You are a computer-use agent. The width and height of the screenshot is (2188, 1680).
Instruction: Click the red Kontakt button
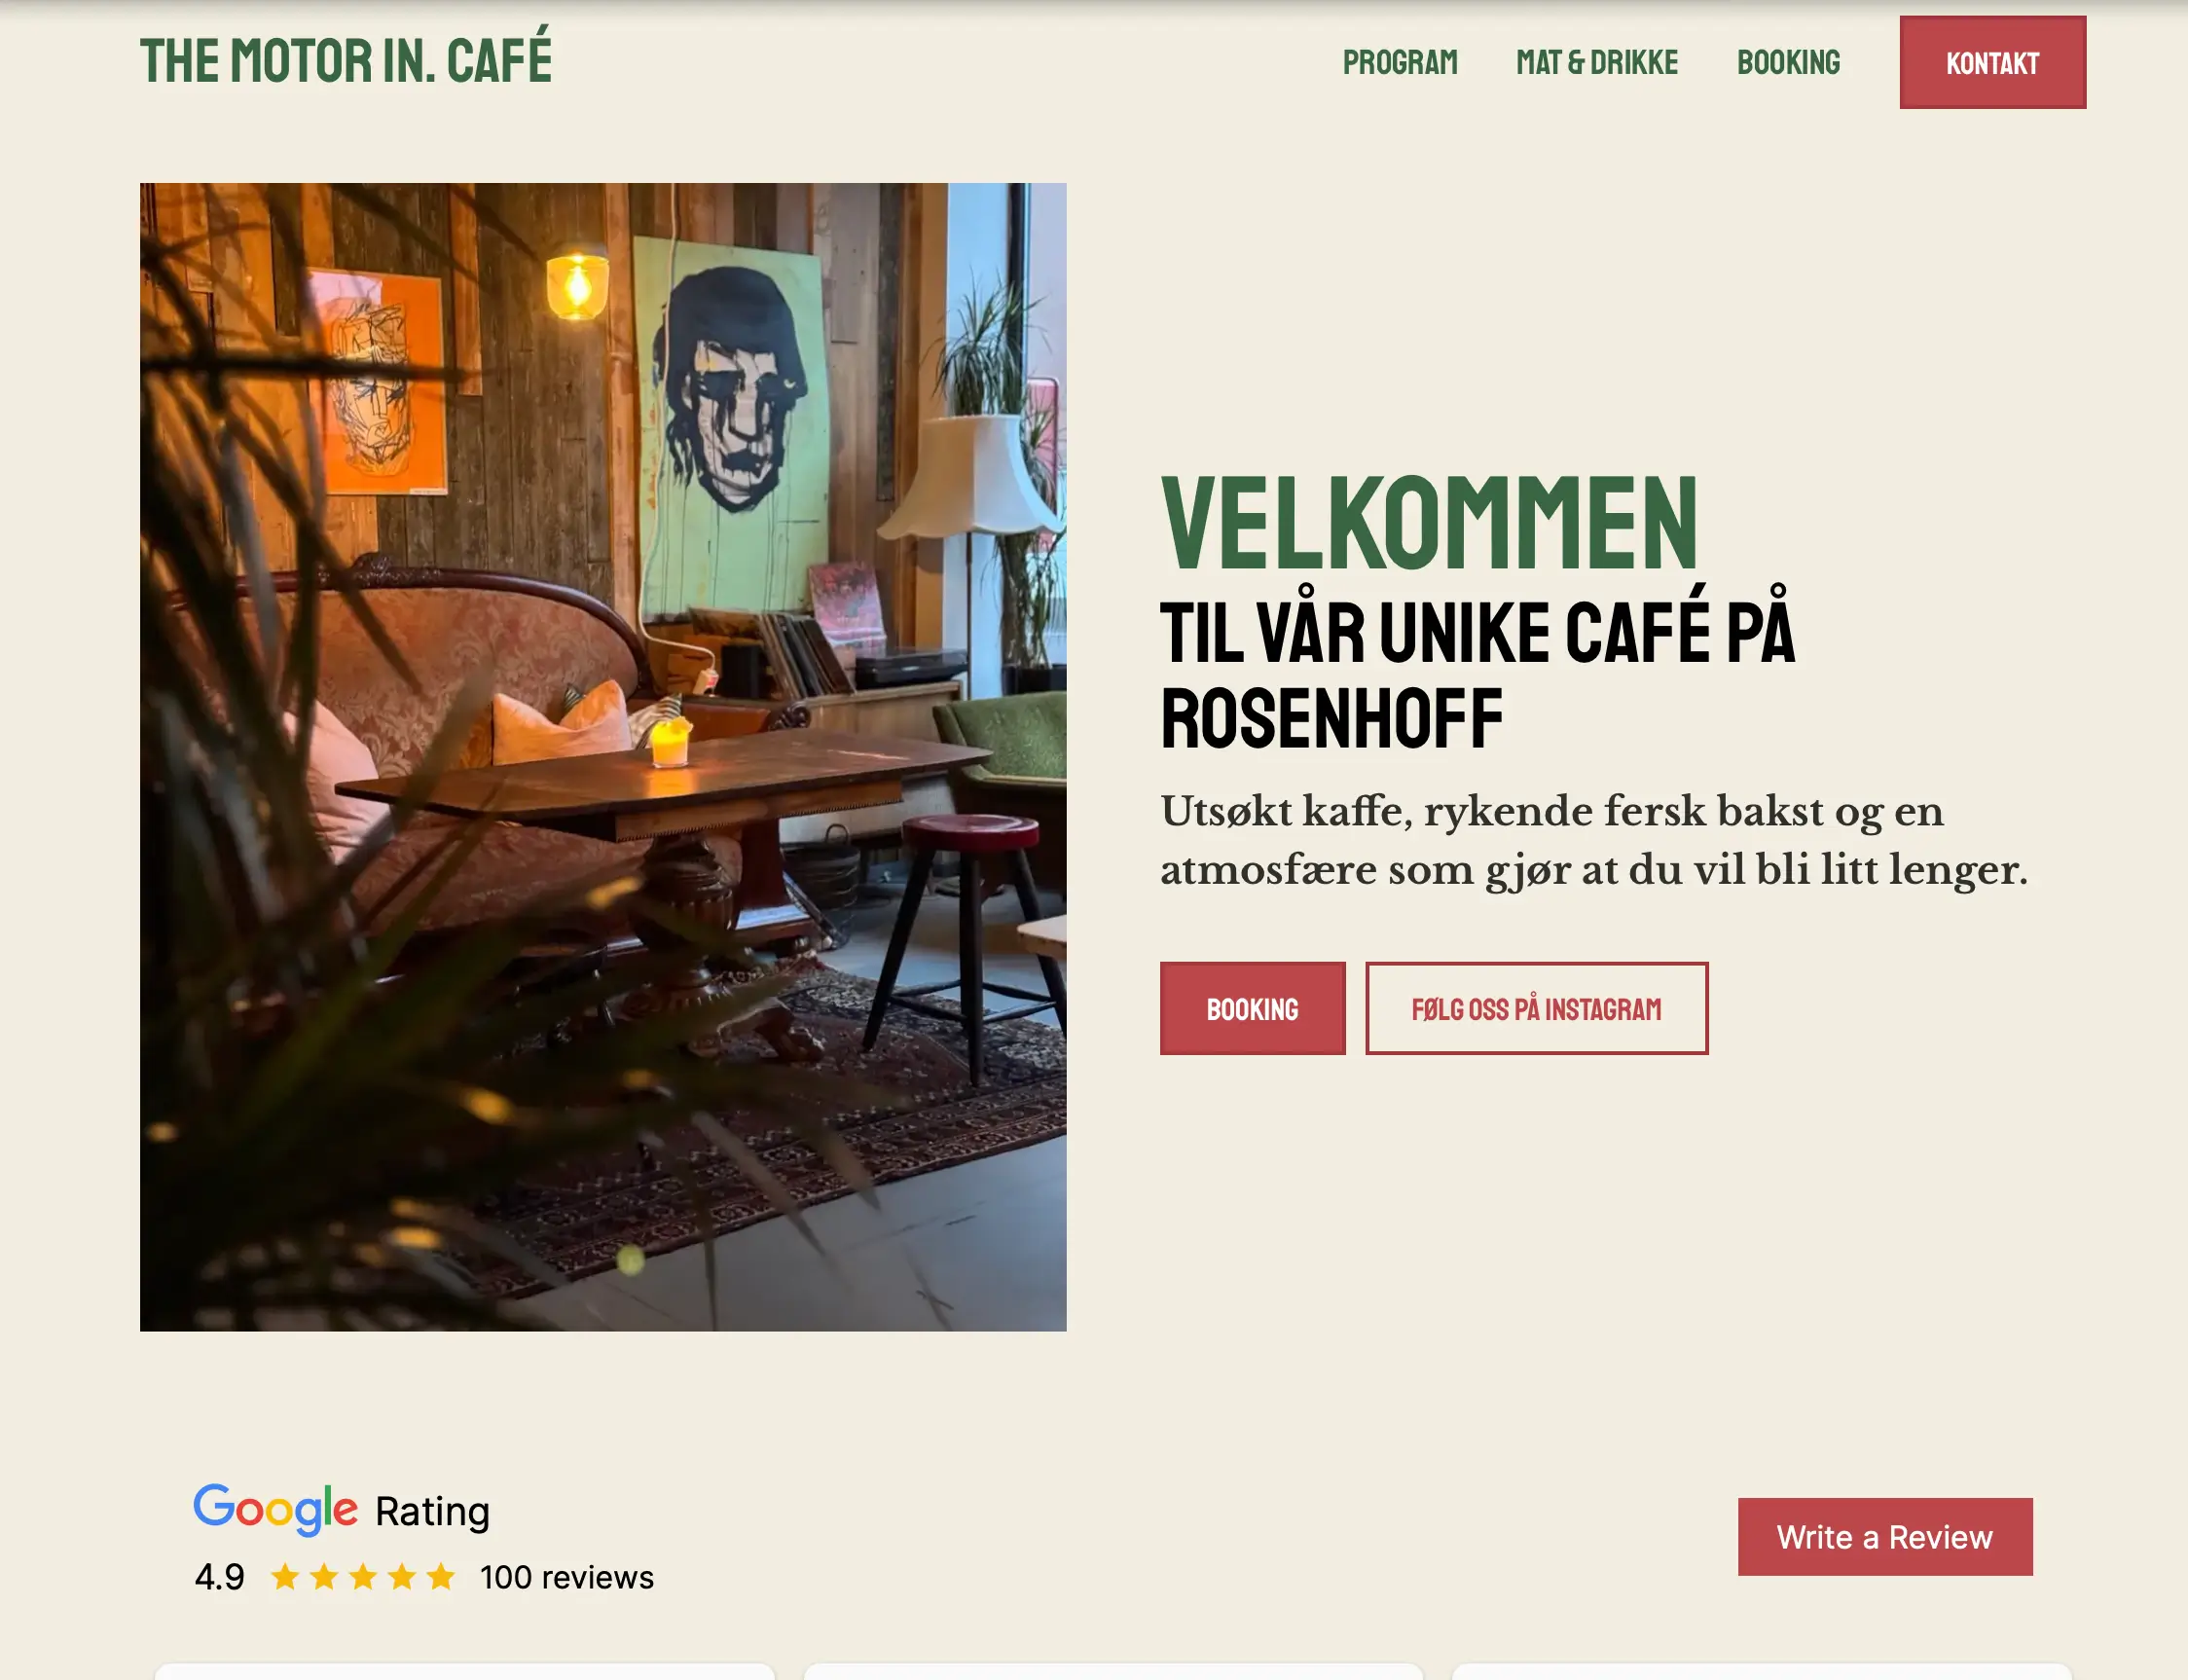pyautogui.click(x=1992, y=62)
